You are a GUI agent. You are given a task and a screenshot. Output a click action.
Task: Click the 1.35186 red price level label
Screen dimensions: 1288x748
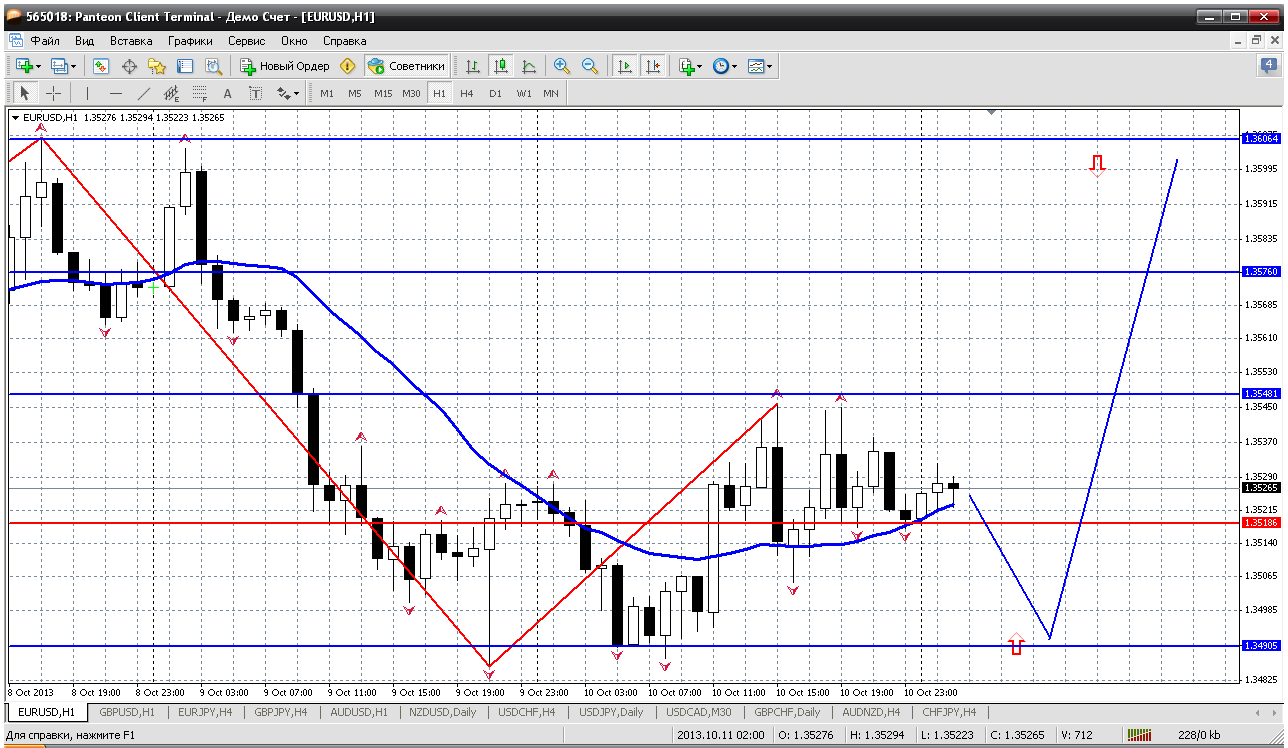1260,523
